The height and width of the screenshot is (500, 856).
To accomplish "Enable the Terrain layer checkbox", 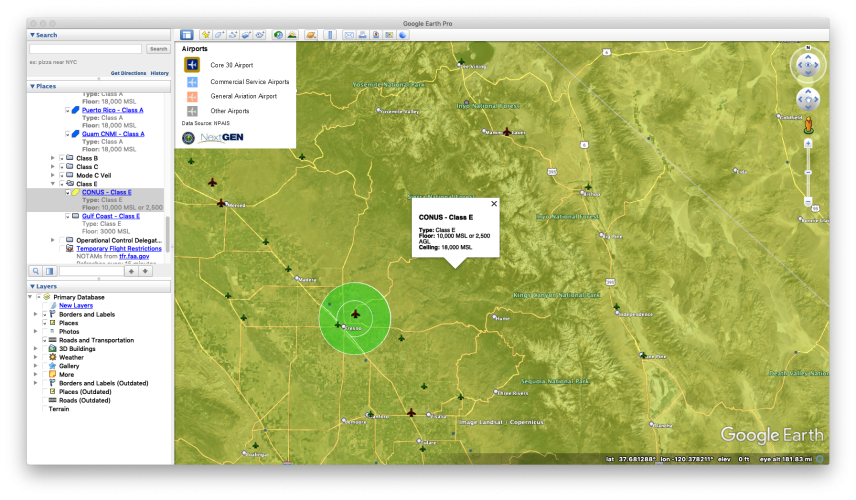I will click(45, 409).
